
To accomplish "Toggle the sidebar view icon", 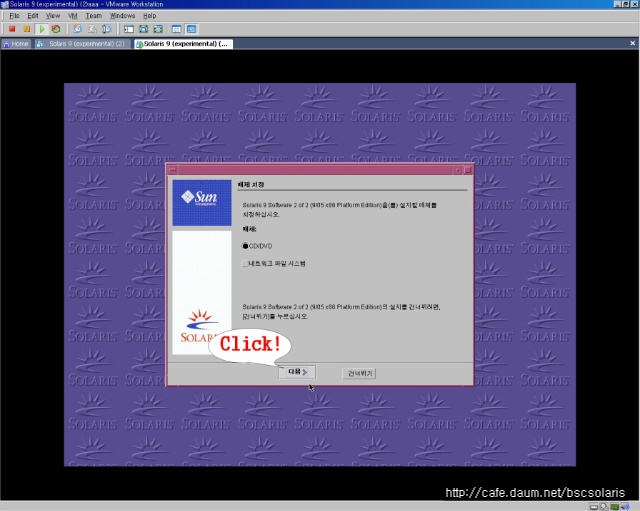I will click(129, 29).
